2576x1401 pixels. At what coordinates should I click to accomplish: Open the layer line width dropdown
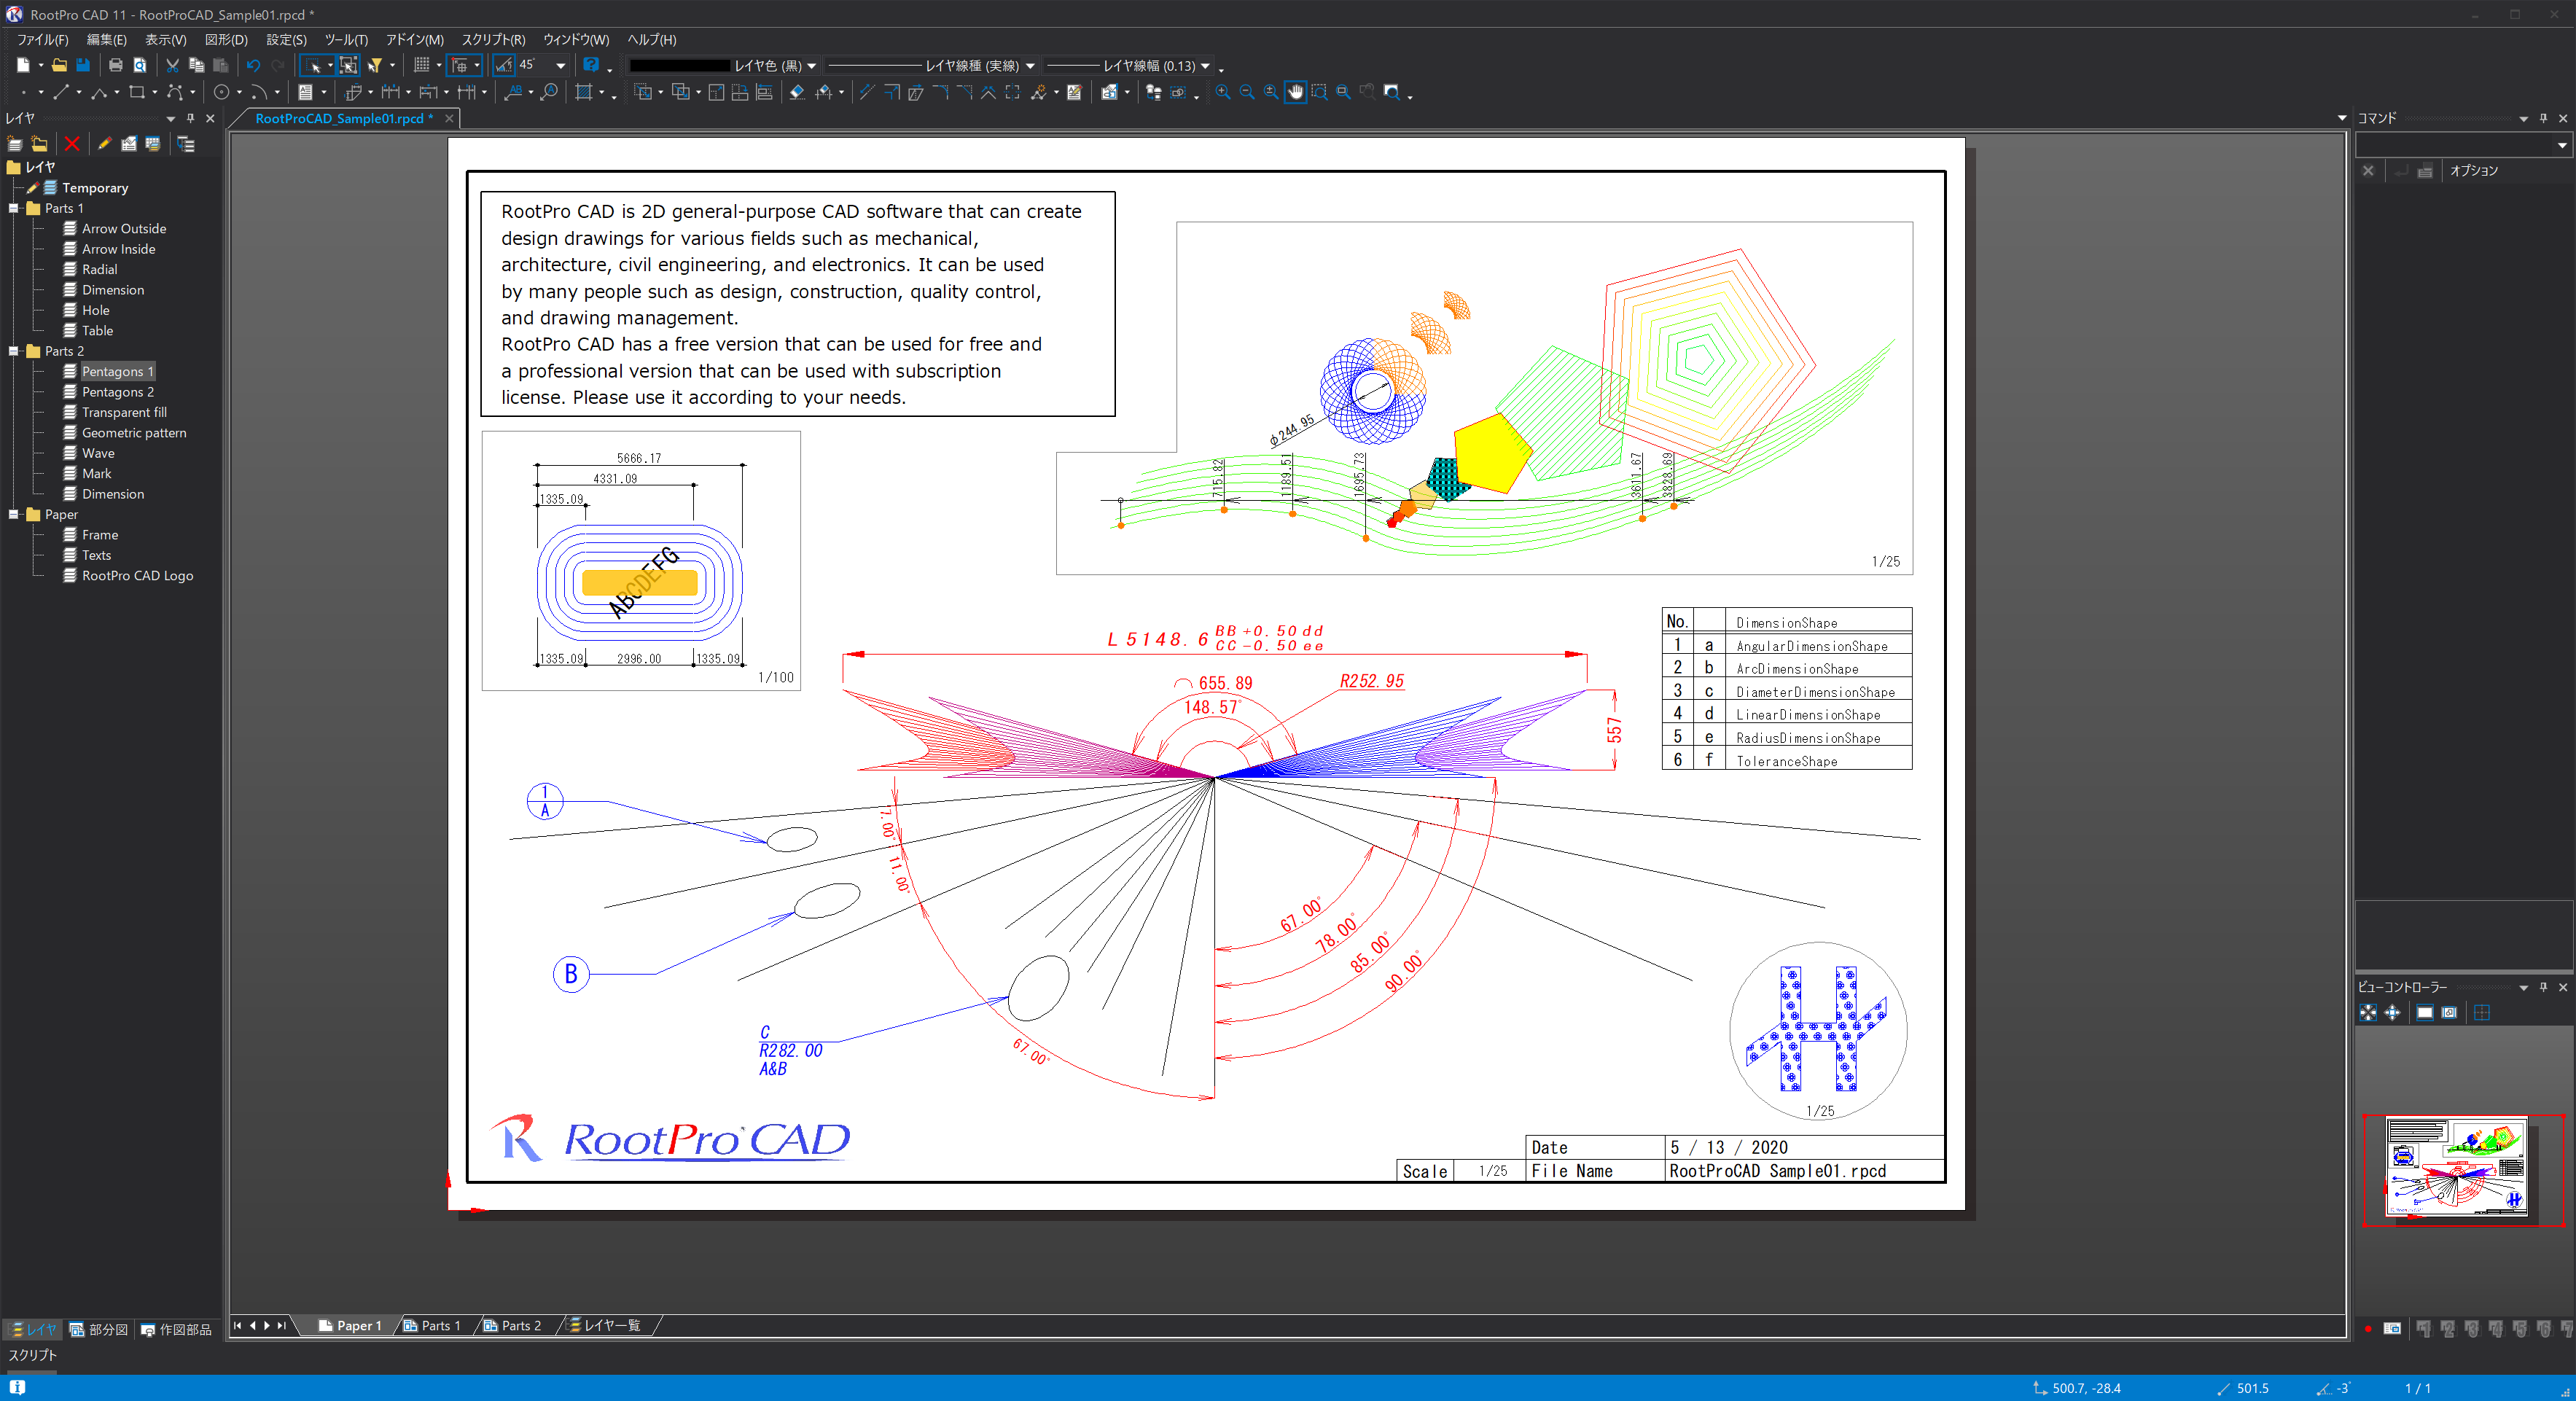(1207, 65)
